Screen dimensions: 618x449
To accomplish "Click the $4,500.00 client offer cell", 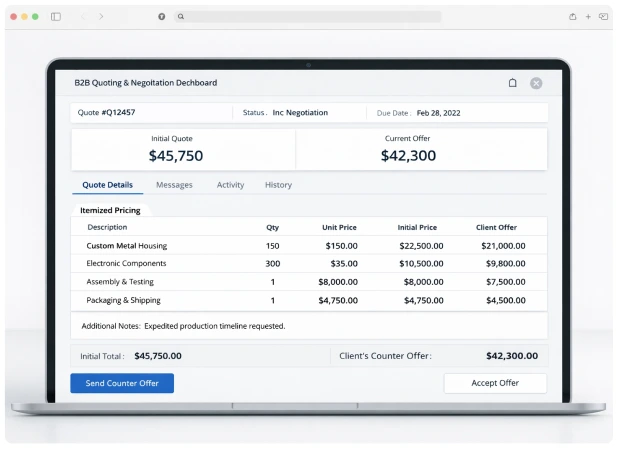I will [x=506, y=300].
